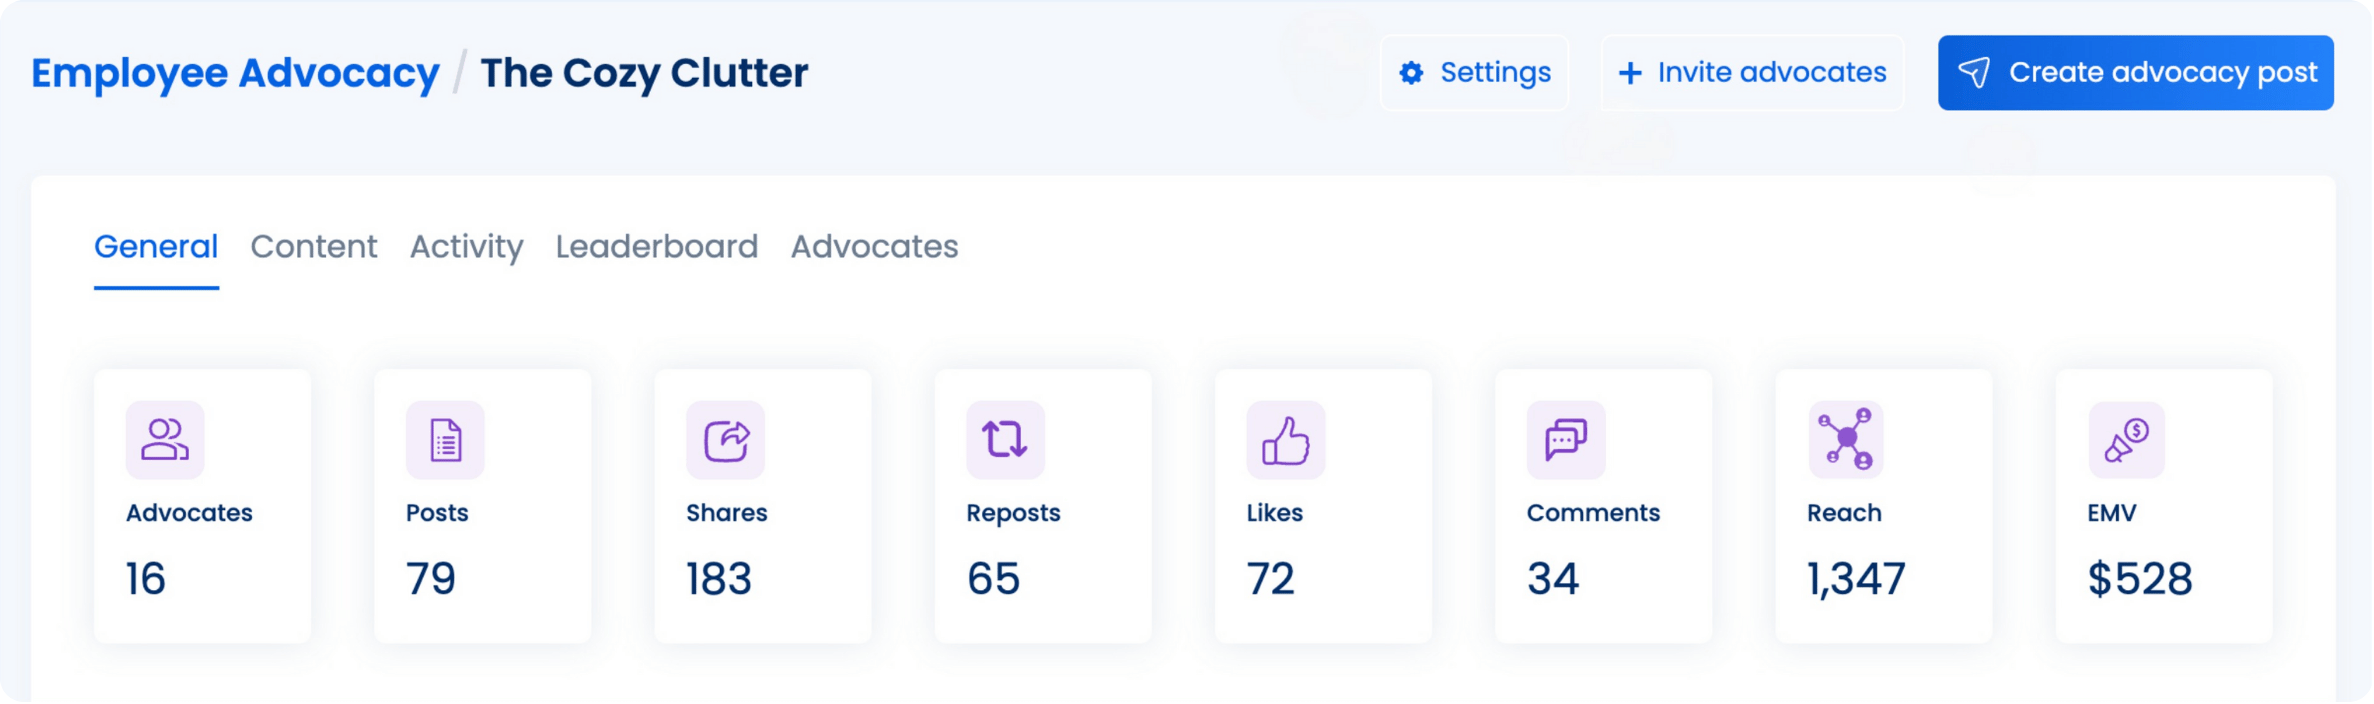Click the paper plane icon
Viewport: 2374px width, 704px height.
click(x=1974, y=73)
